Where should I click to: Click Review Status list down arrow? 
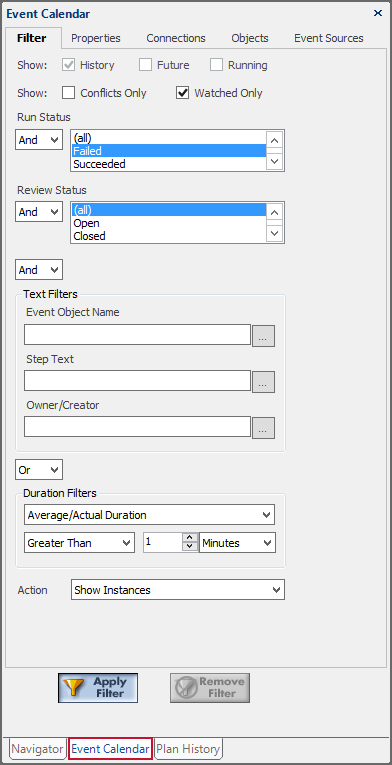[x=275, y=233]
